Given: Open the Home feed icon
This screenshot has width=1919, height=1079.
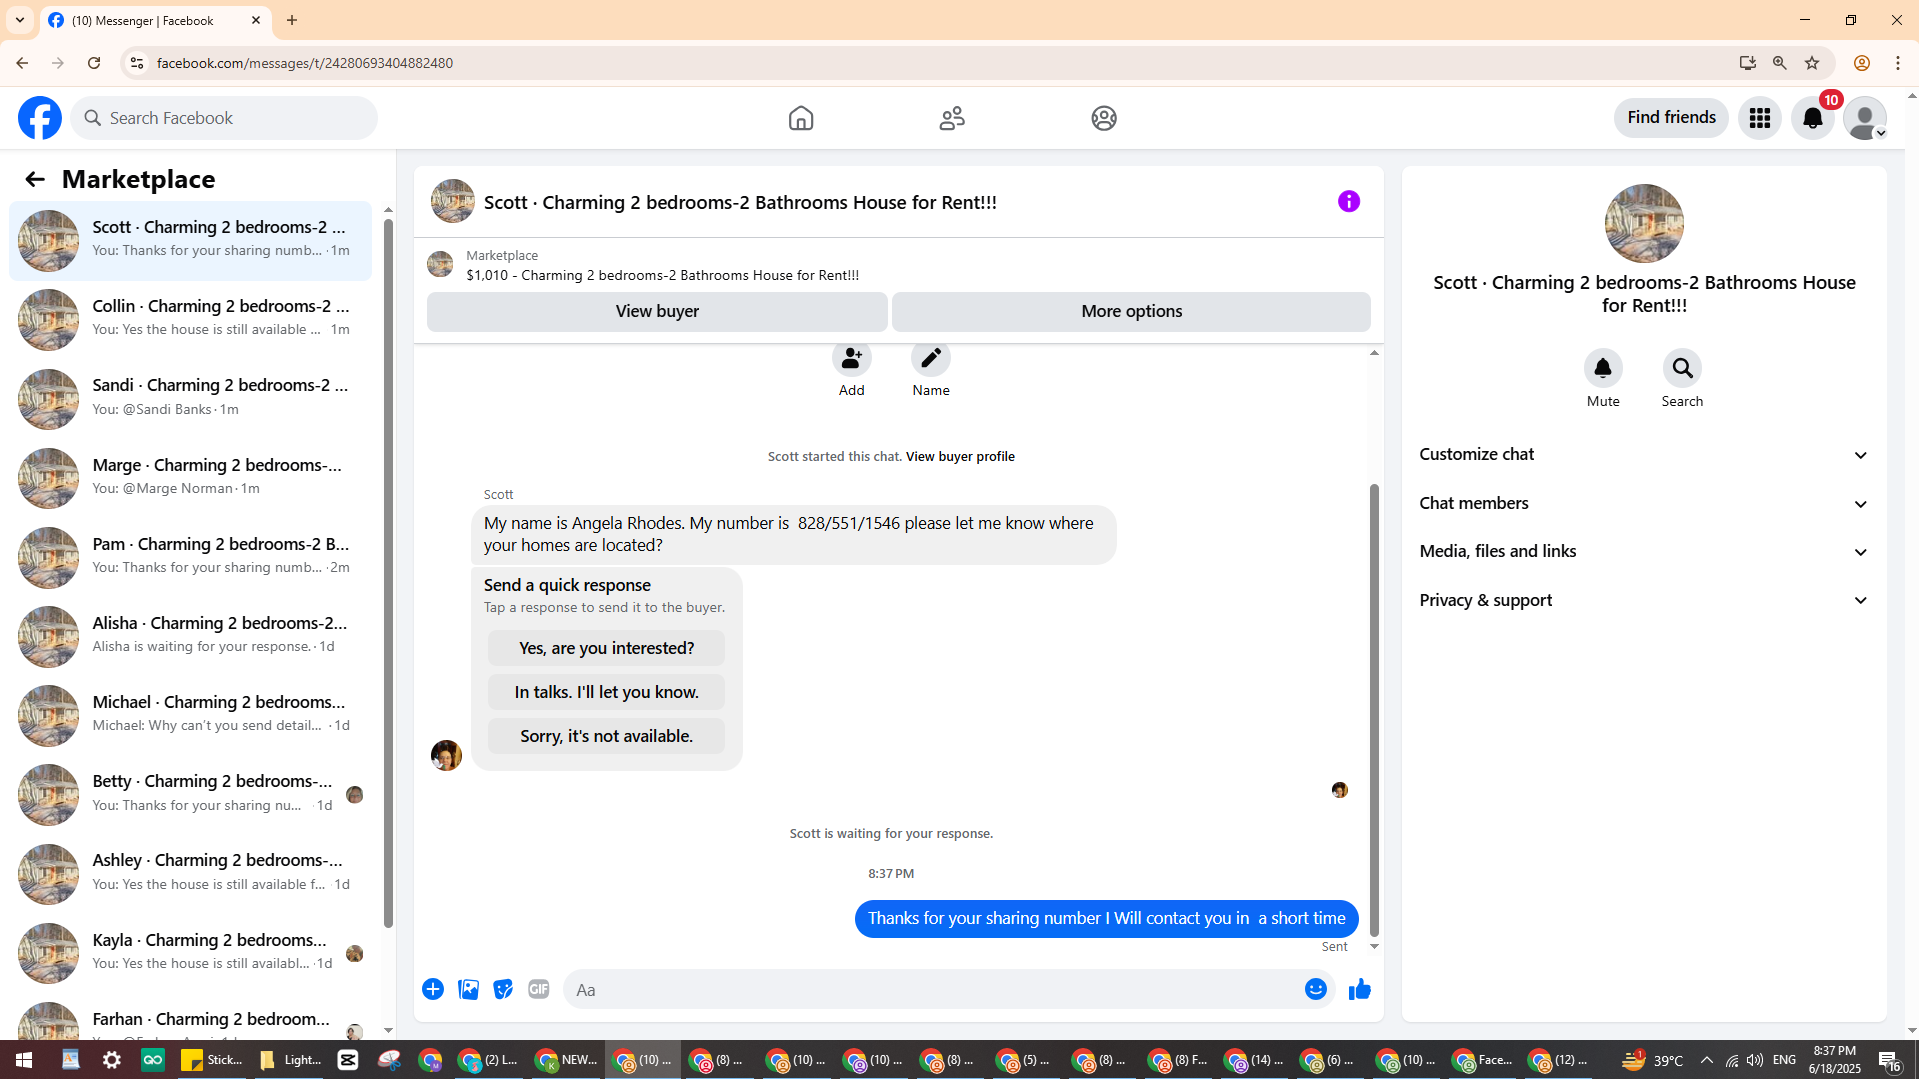Looking at the screenshot, I should coord(801,118).
